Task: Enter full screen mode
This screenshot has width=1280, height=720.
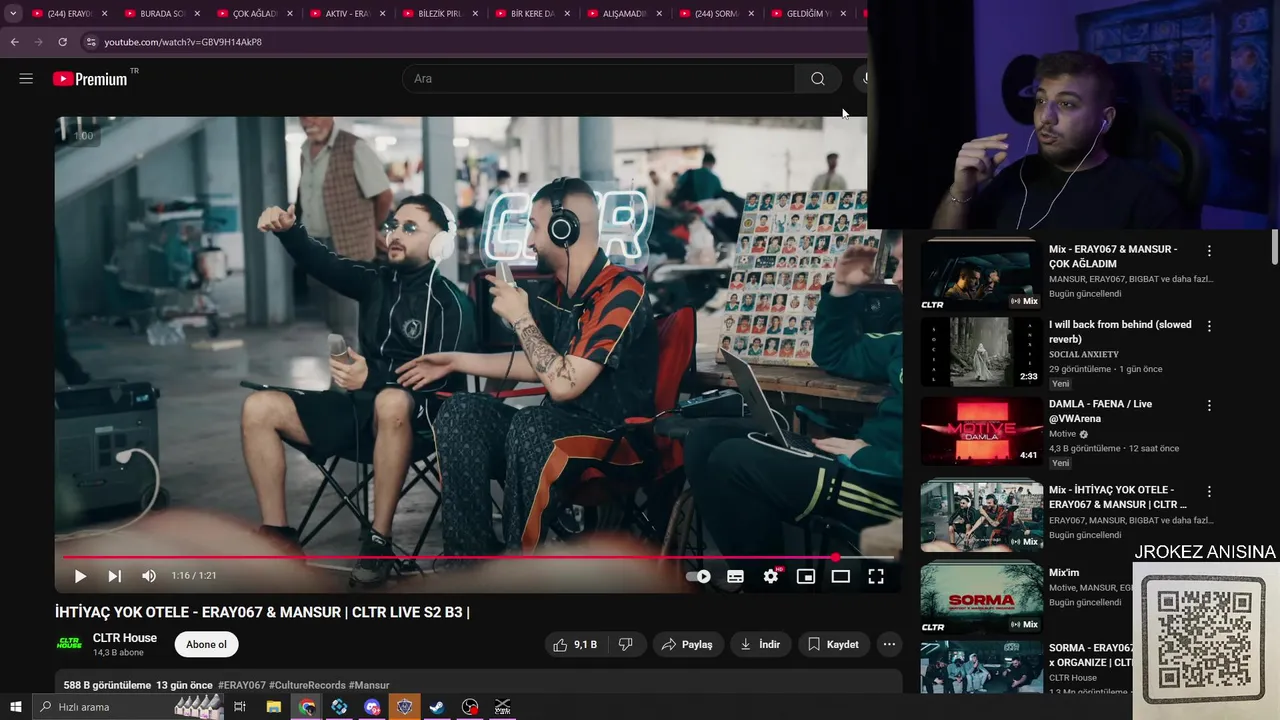Action: [876, 576]
